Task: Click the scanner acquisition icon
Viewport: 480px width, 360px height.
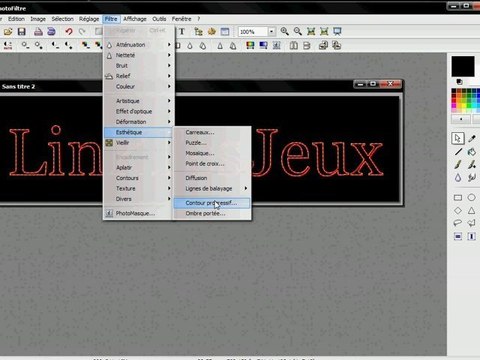Action: pyautogui.click(x=51, y=32)
